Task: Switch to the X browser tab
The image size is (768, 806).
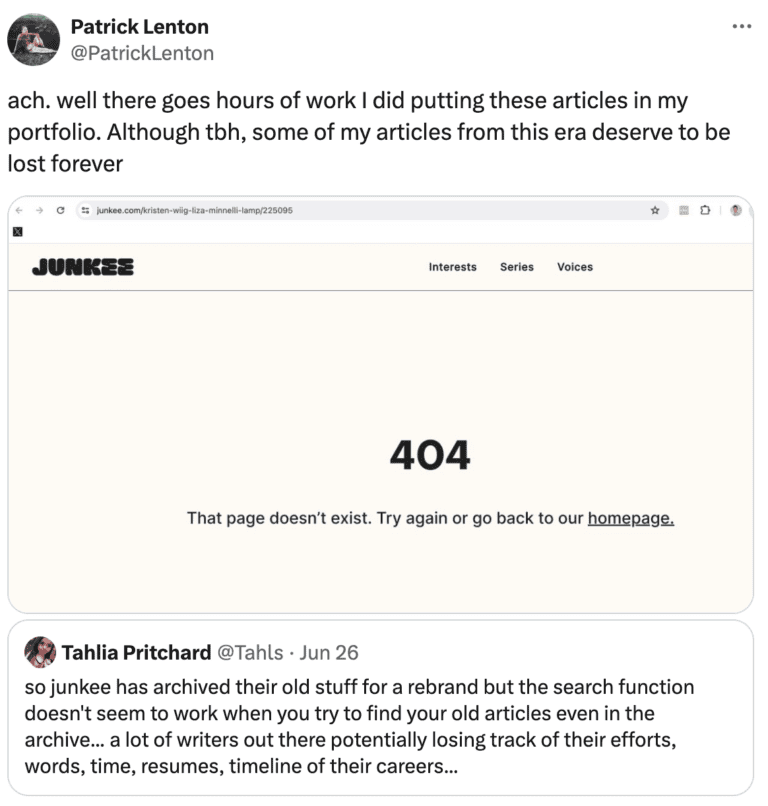Action: point(19,232)
